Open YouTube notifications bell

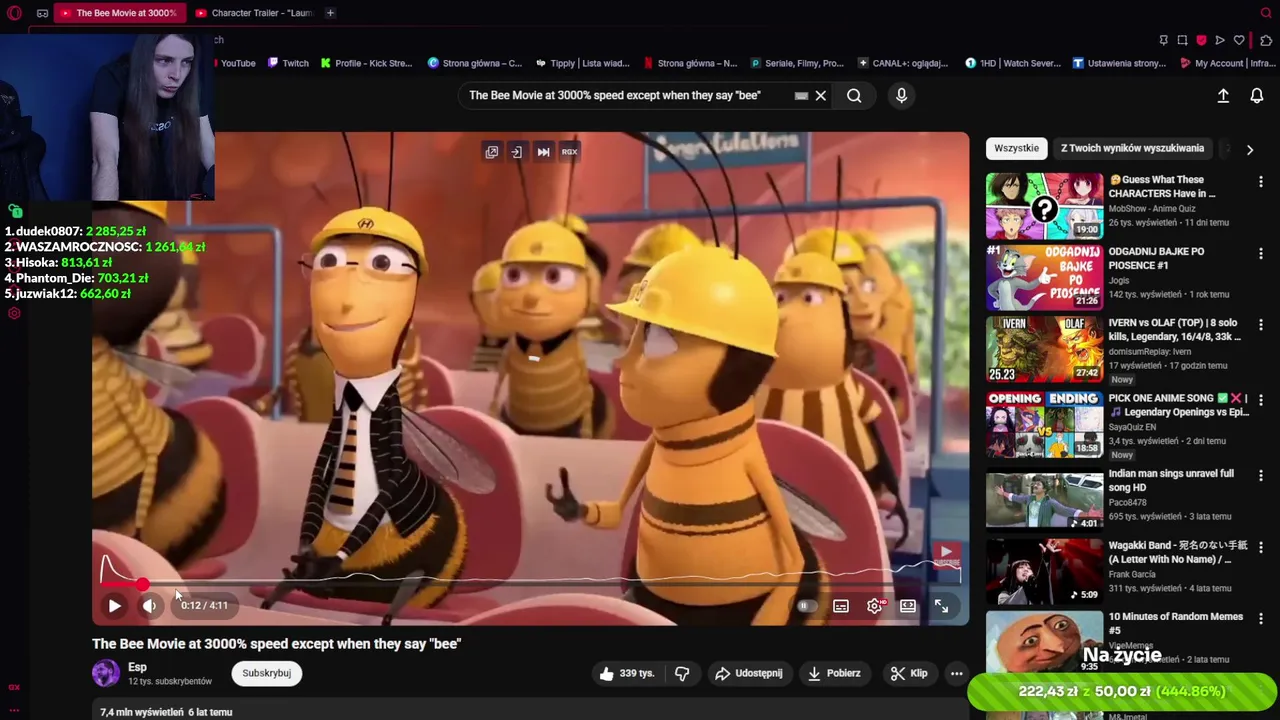coord(1257,96)
